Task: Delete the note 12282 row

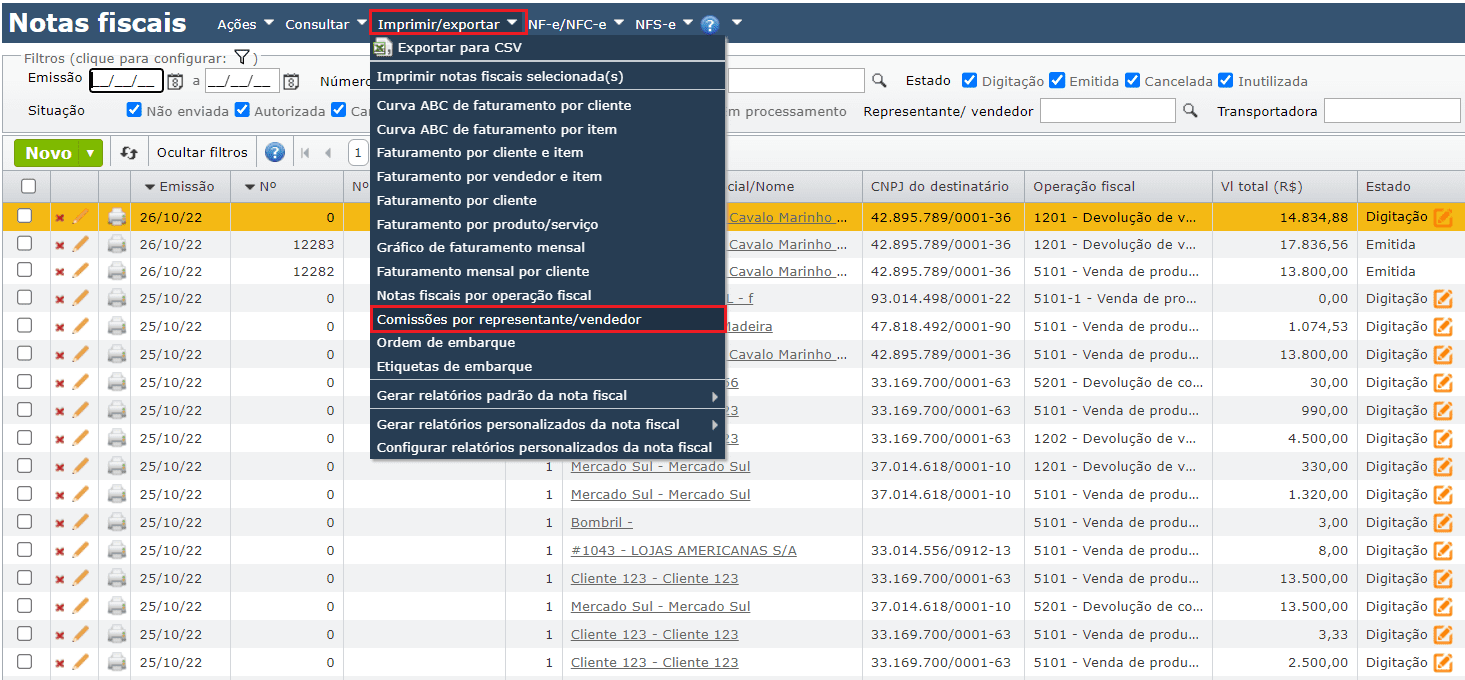Action: [60, 272]
